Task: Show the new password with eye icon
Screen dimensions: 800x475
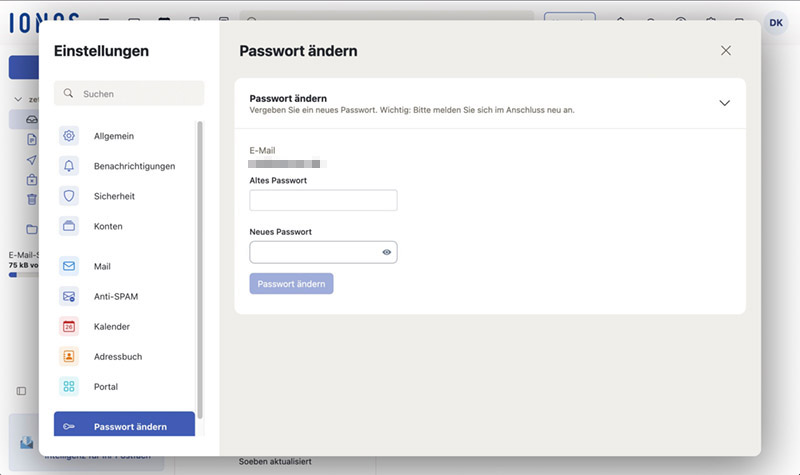Action: point(386,252)
